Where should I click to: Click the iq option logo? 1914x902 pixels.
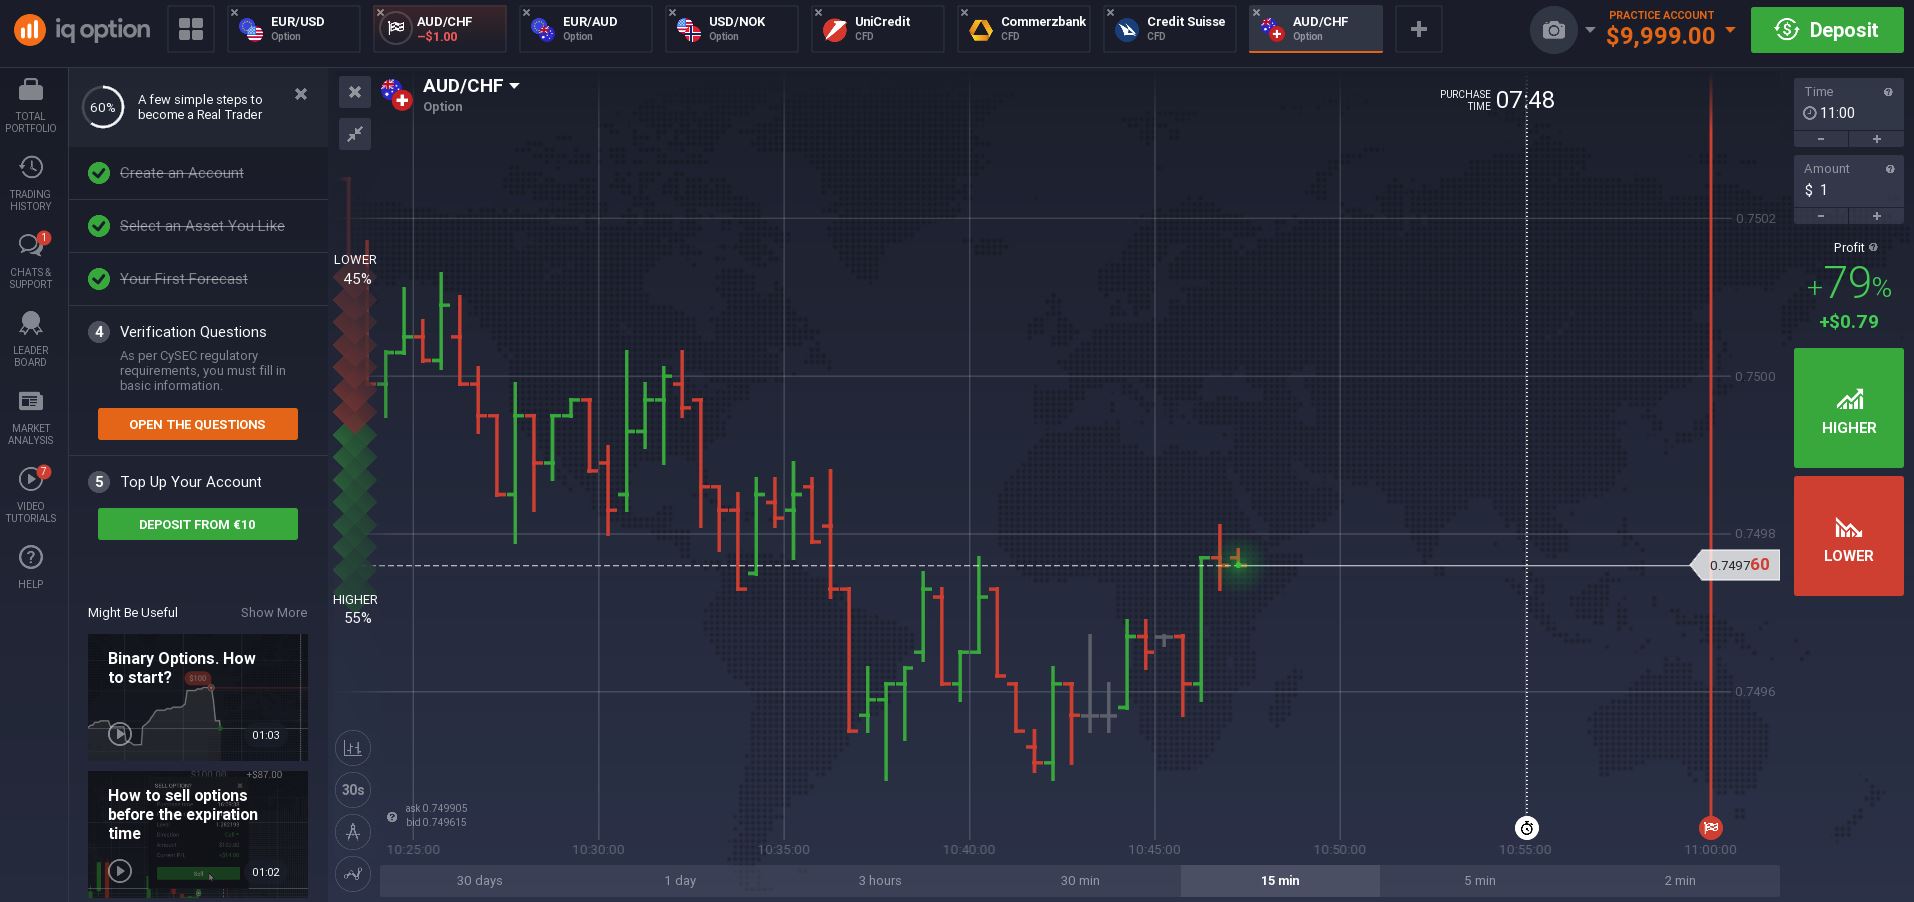[x=82, y=30]
